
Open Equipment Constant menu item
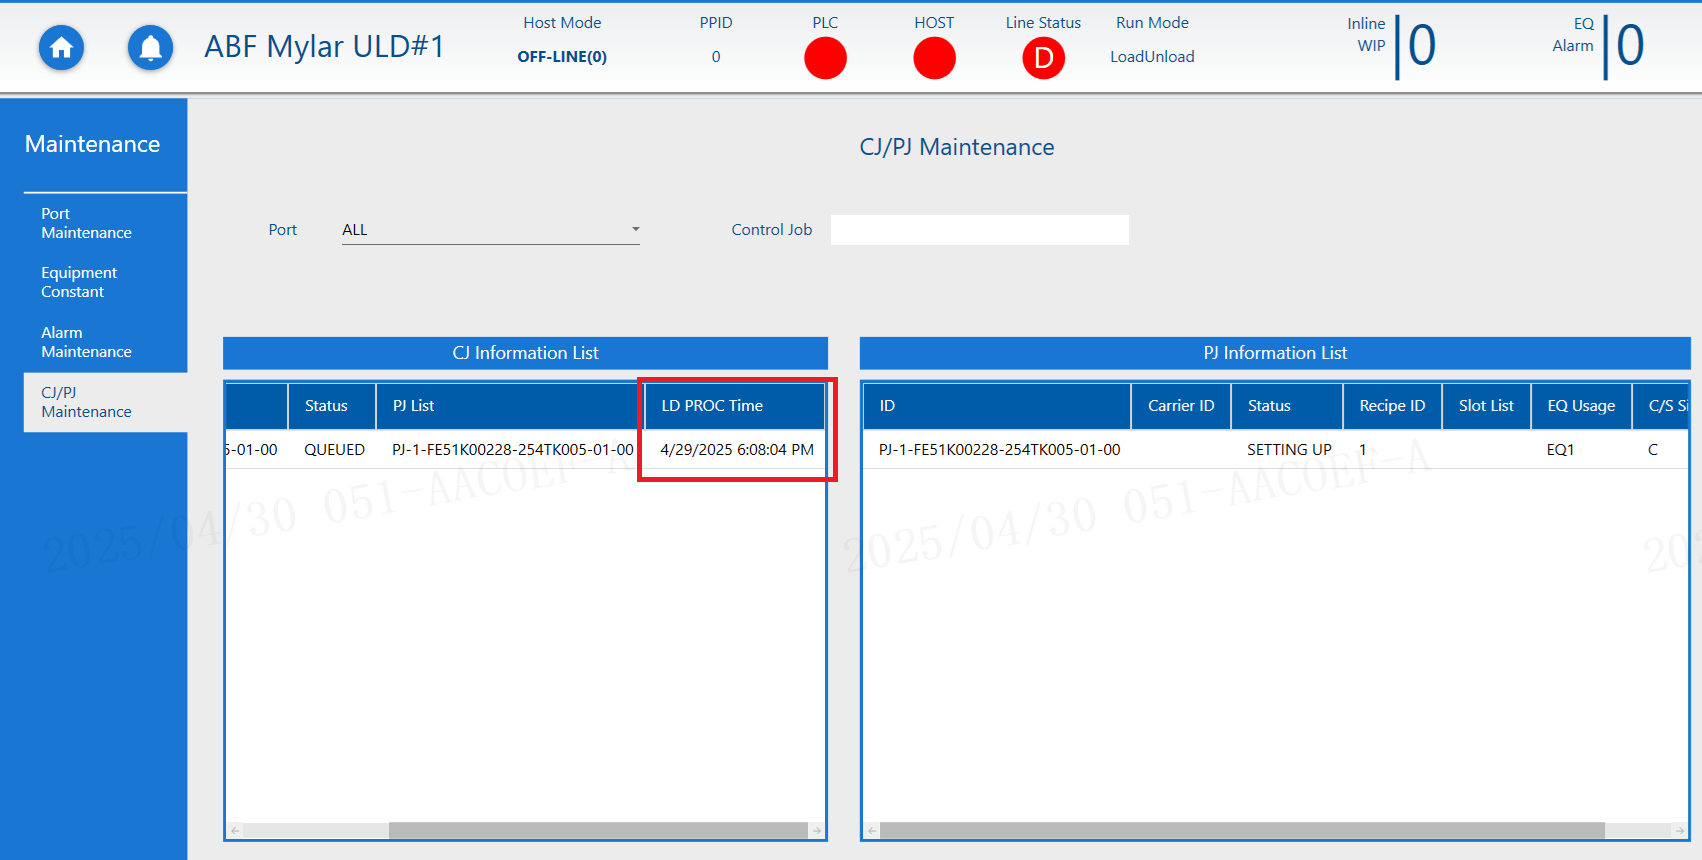click(79, 282)
